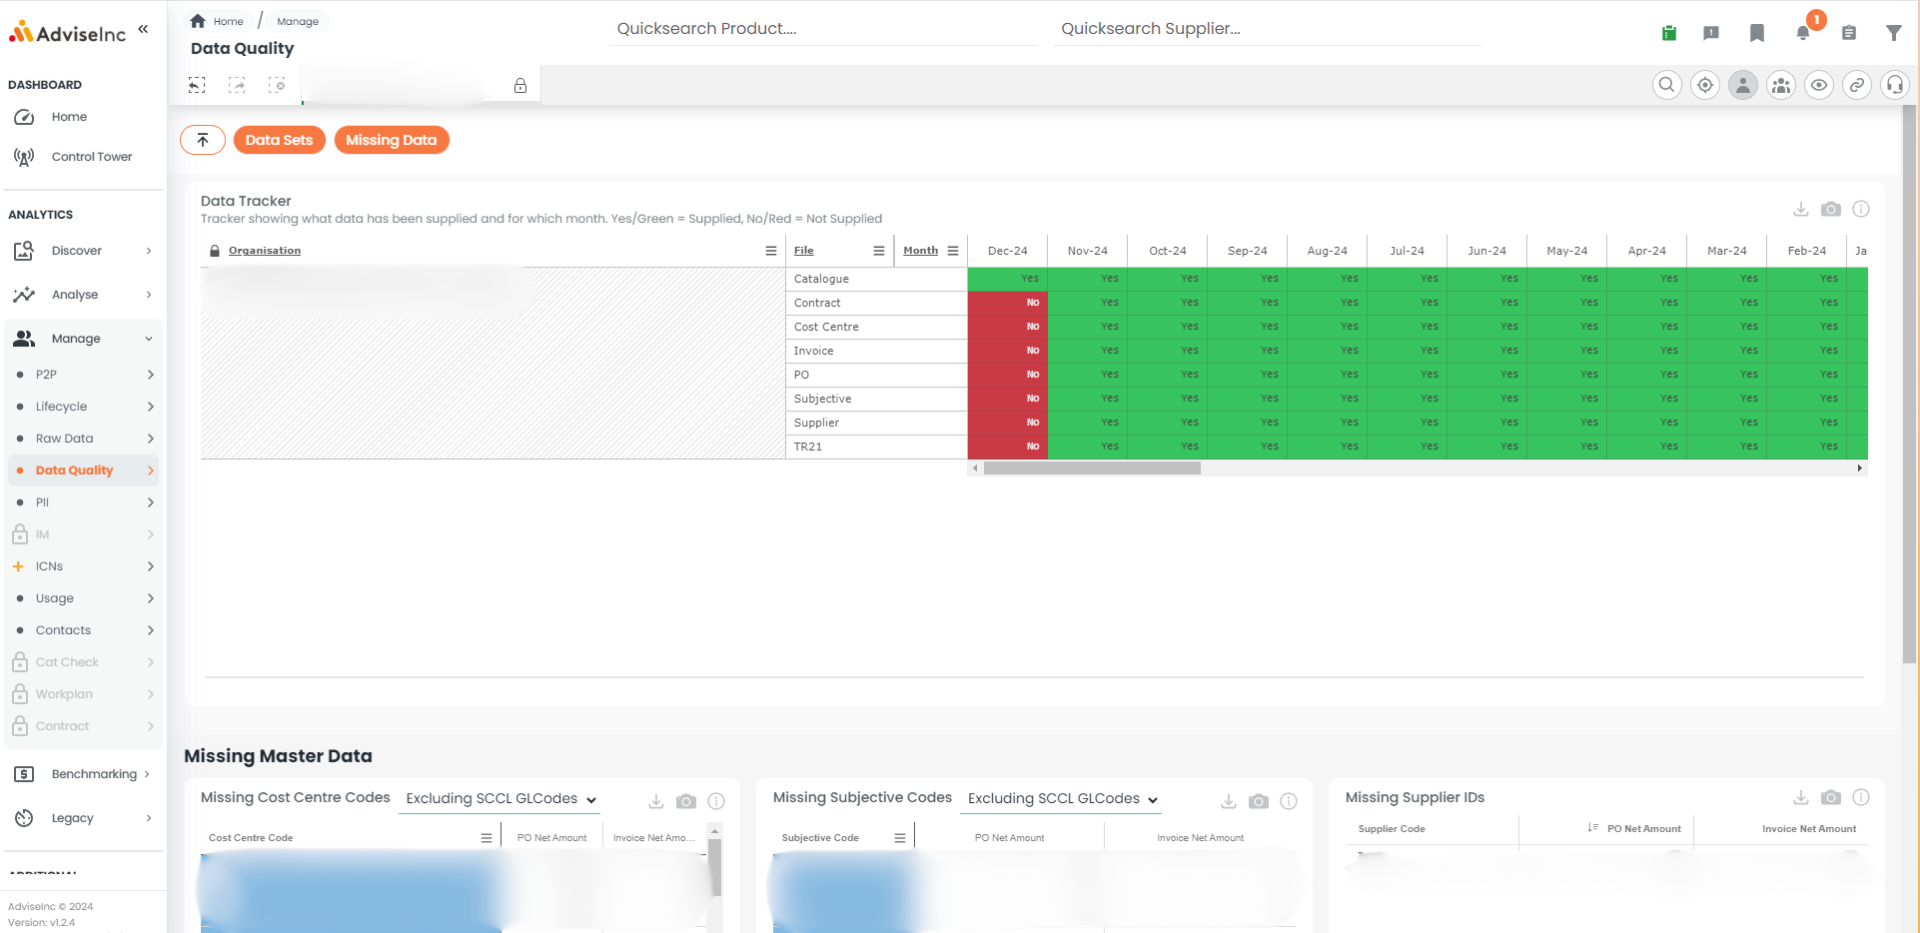Open the Usage sidebar item
The width and height of the screenshot is (1920, 933).
coord(84,599)
